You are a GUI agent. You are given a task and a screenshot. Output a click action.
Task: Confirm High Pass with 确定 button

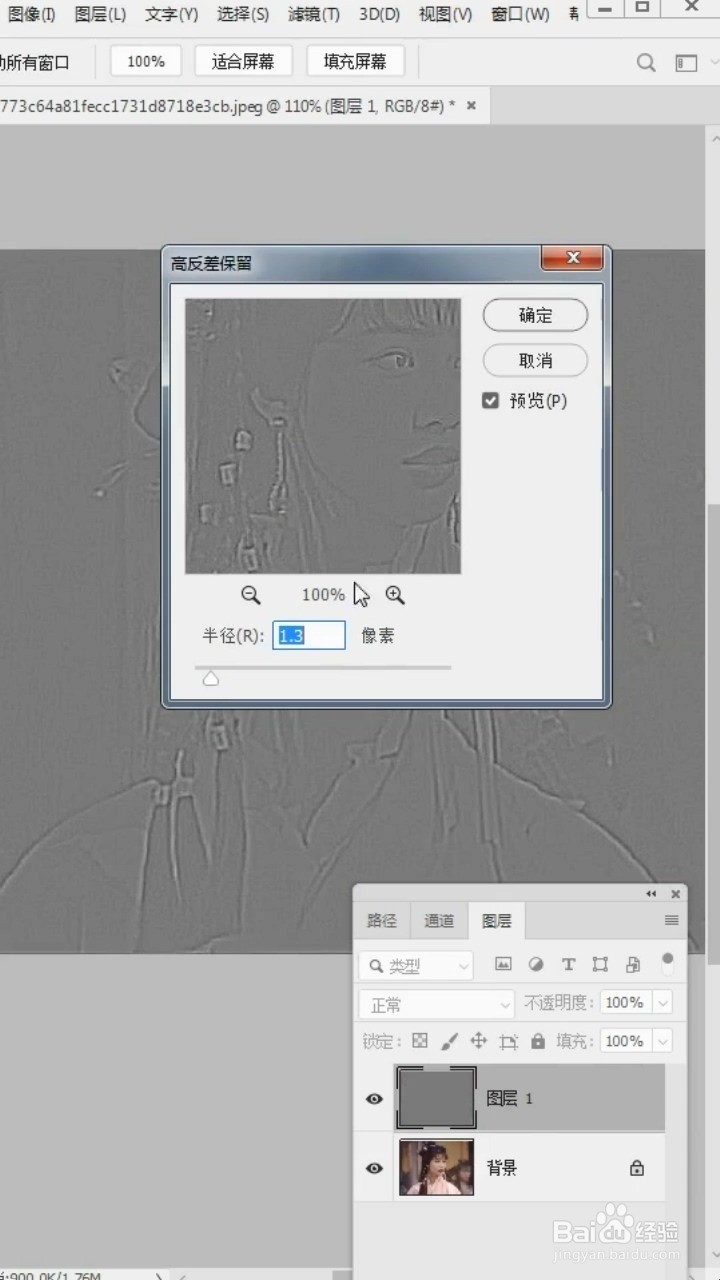pyautogui.click(x=535, y=315)
